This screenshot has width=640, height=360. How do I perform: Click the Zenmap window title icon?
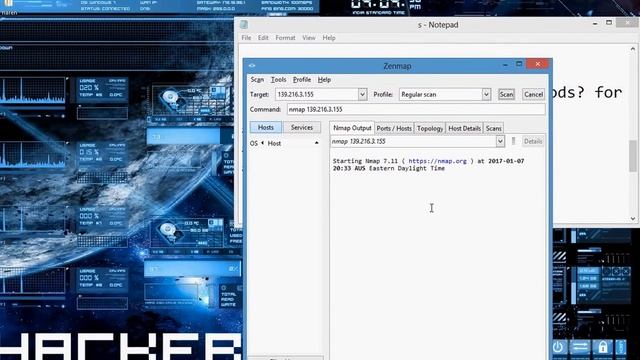(252, 65)
